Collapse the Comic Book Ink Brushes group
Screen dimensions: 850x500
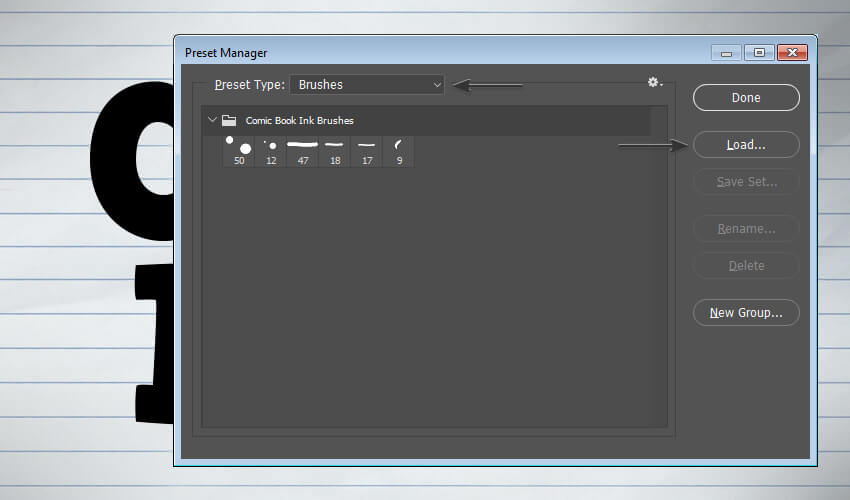point(212,120)
